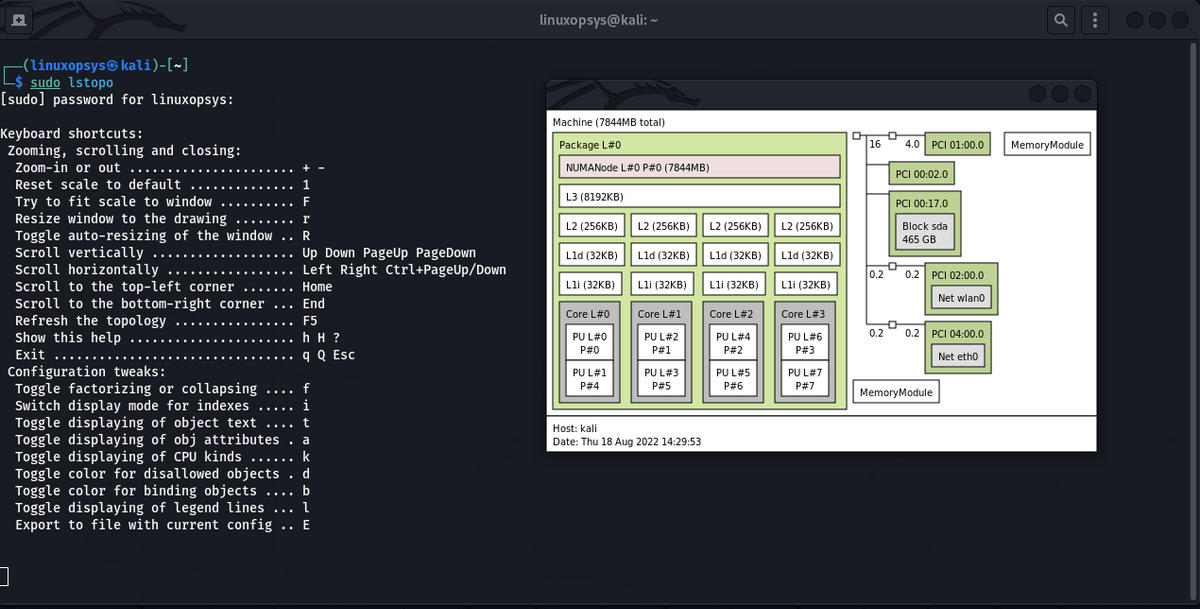Close the lstopo topology window
This screenshot has height=609, width=1200.
1080,94
